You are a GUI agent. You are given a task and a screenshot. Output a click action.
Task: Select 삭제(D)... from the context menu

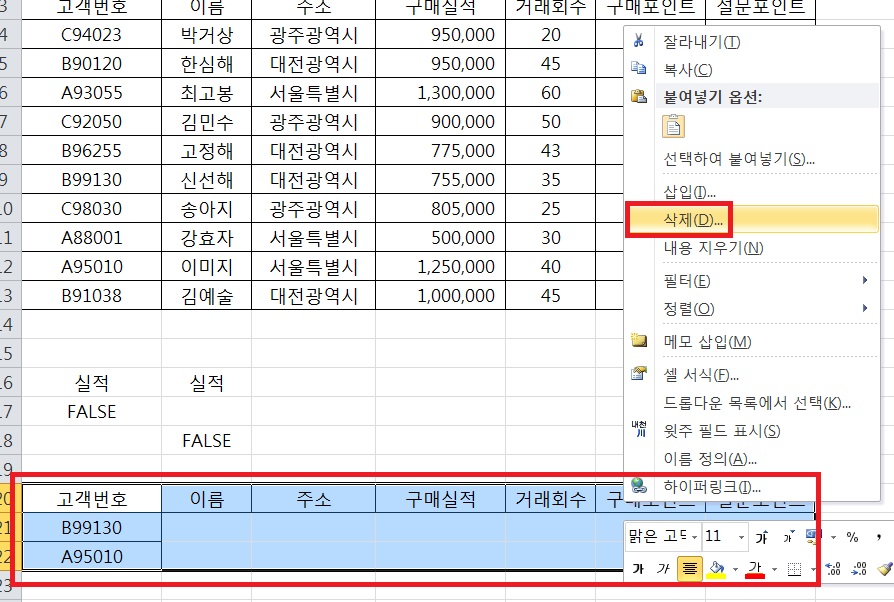coord(694,219)
